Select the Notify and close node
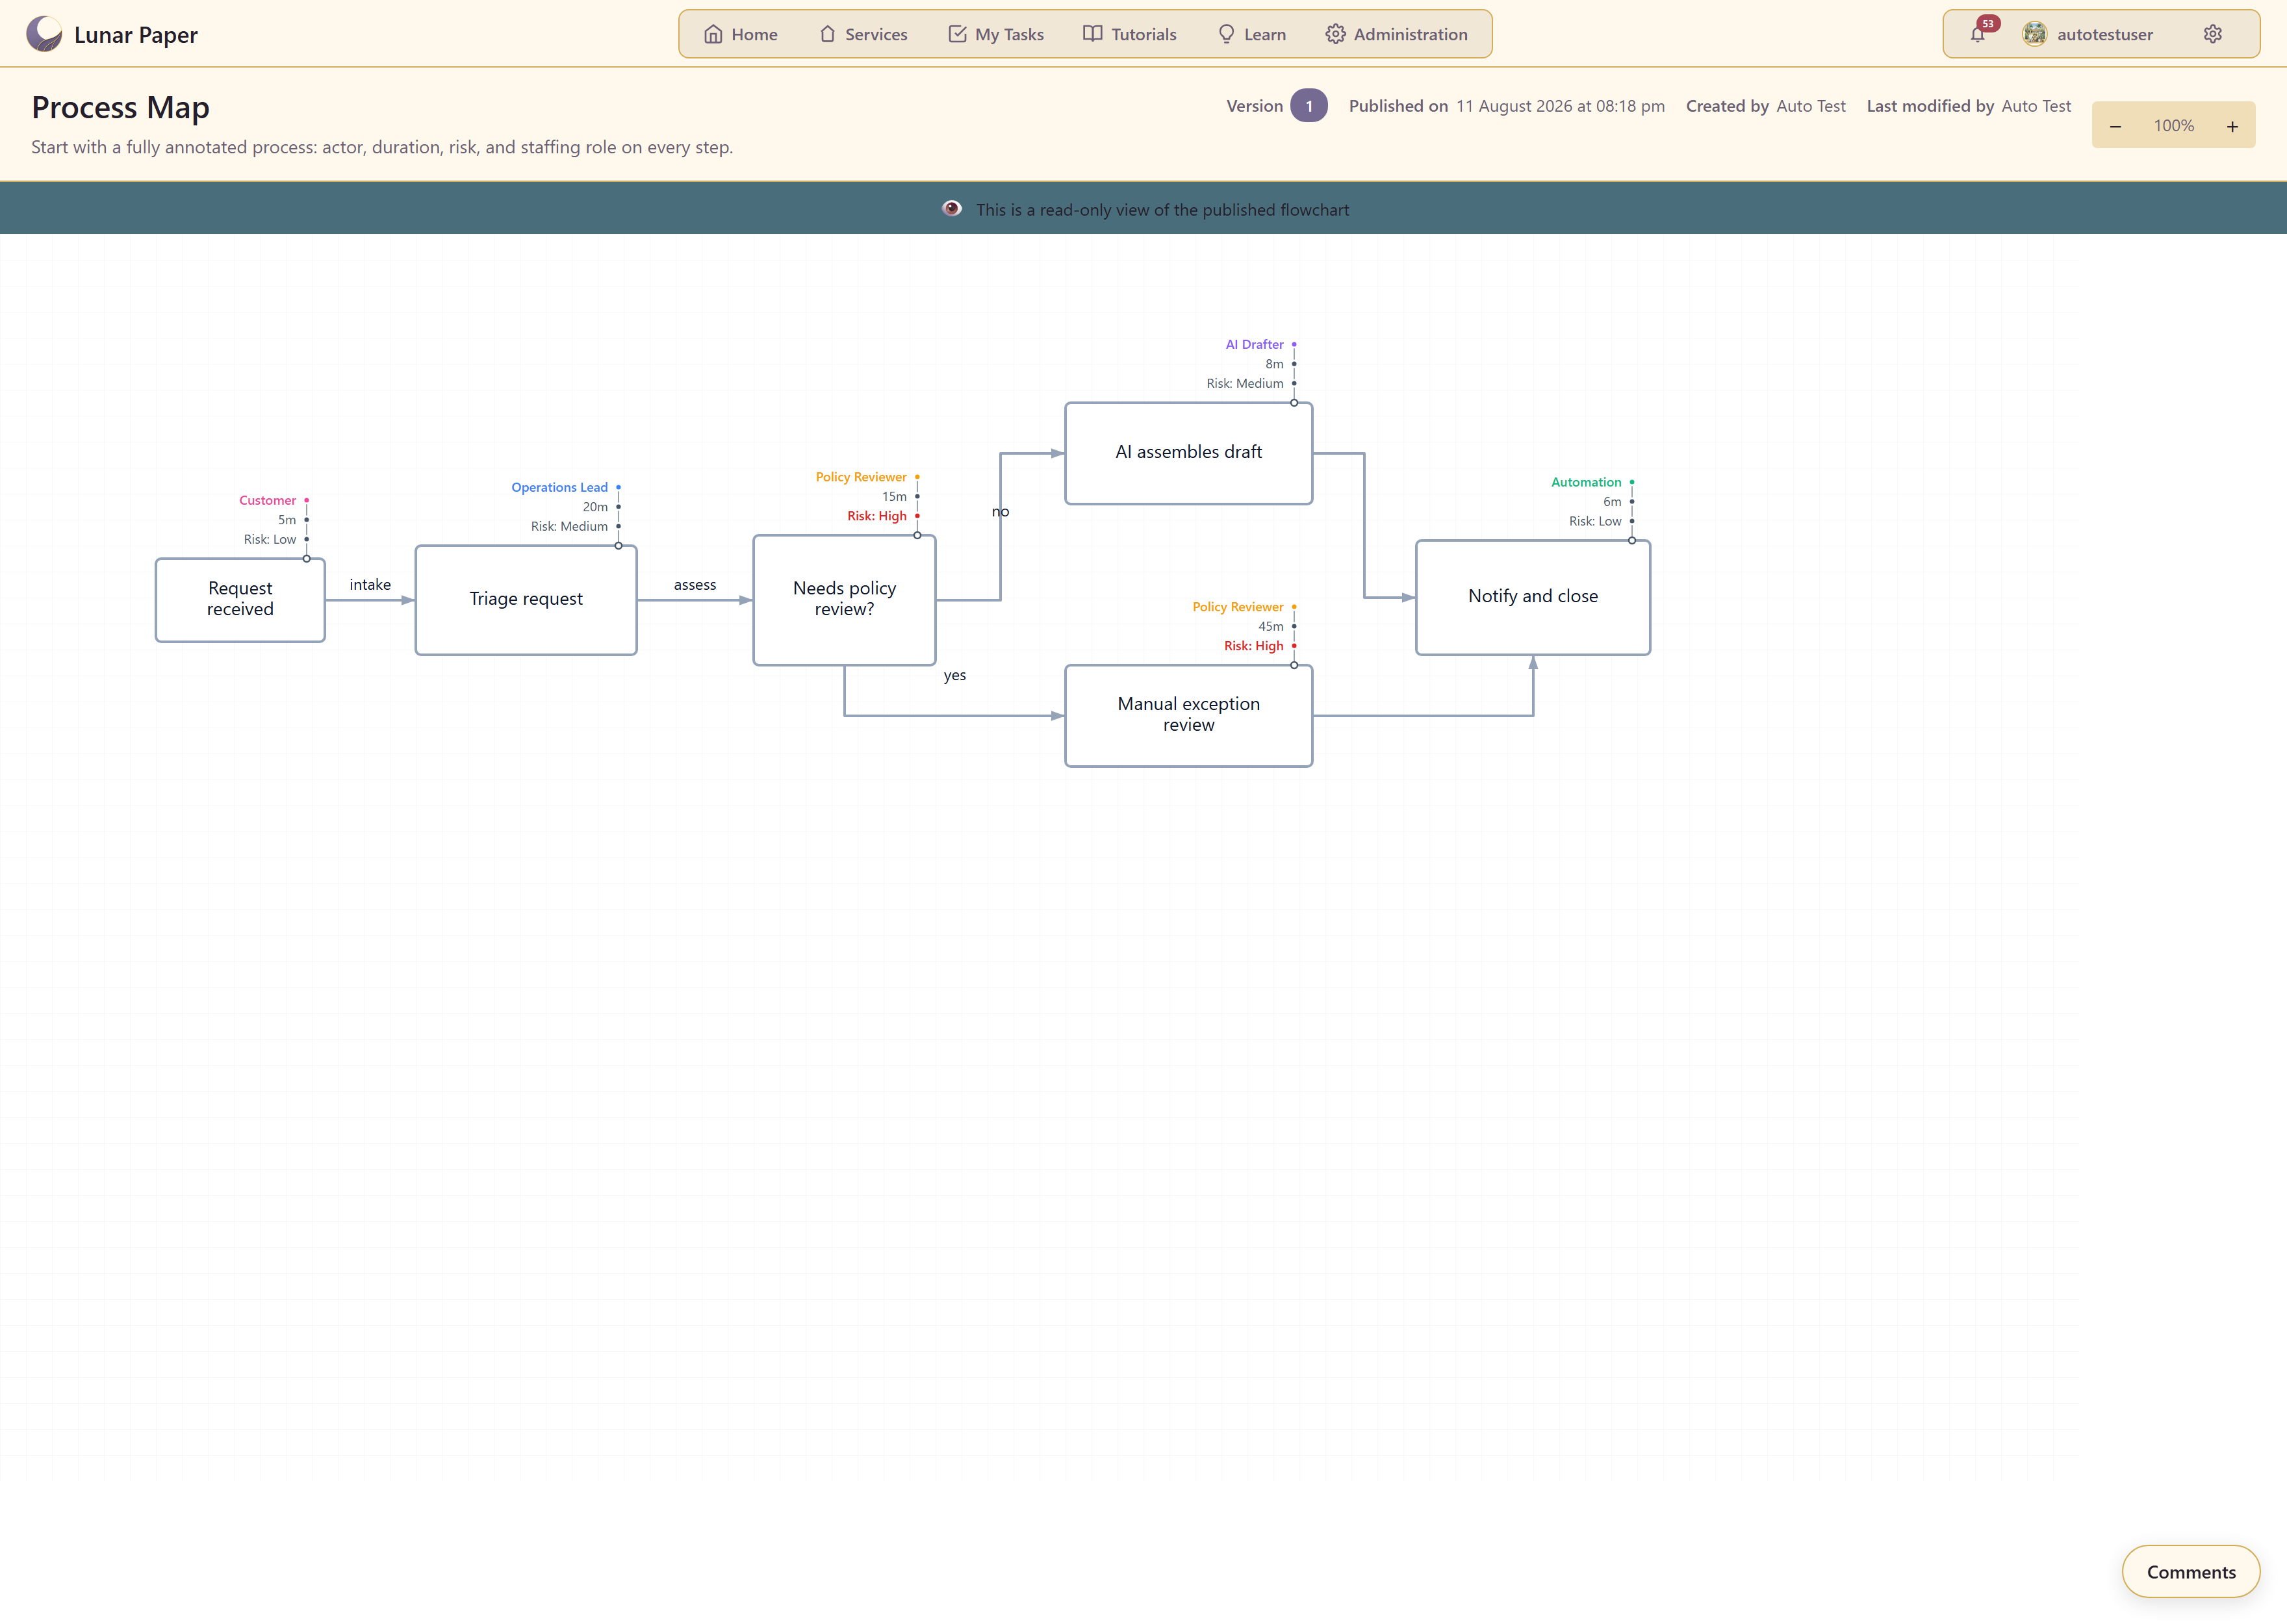Viewport: 2287px width, 1624px height. [1532, 597]
